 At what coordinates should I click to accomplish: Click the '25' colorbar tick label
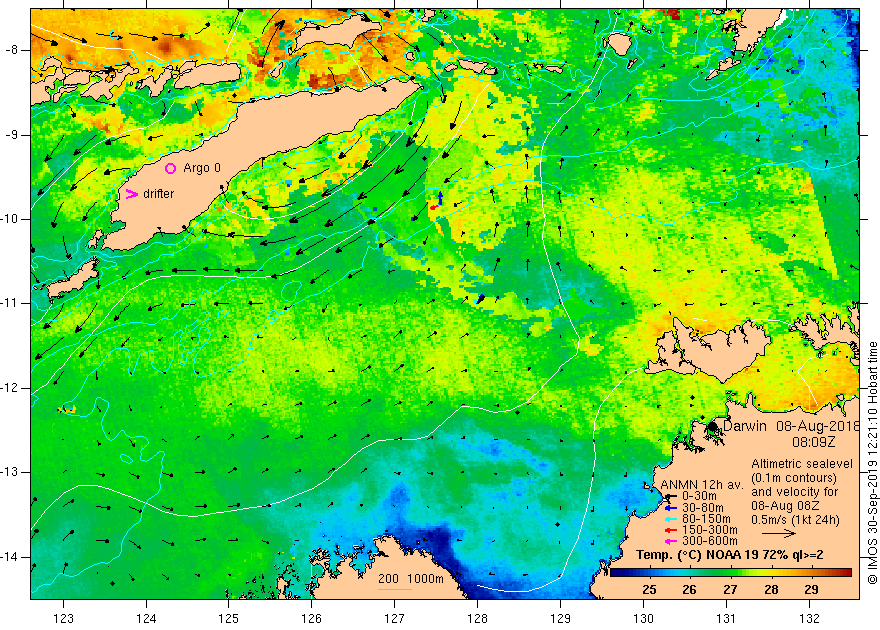coord(649,590)
